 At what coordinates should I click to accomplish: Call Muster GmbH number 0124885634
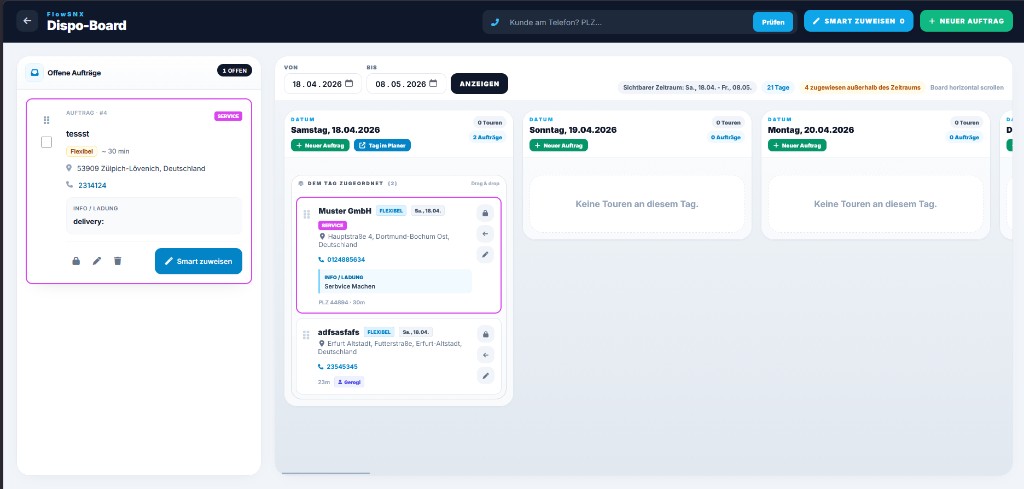tap(345, 260)
